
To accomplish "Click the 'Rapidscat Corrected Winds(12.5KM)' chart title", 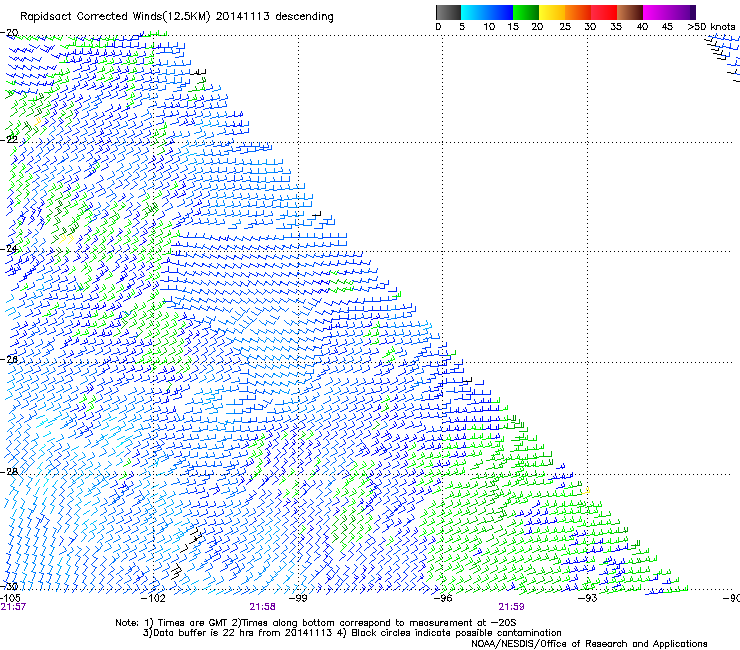I will [115, 17].
